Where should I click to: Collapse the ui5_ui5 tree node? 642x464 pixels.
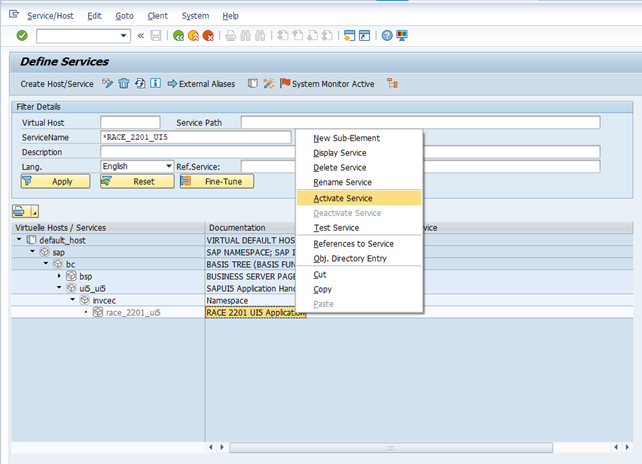[59, 288]
